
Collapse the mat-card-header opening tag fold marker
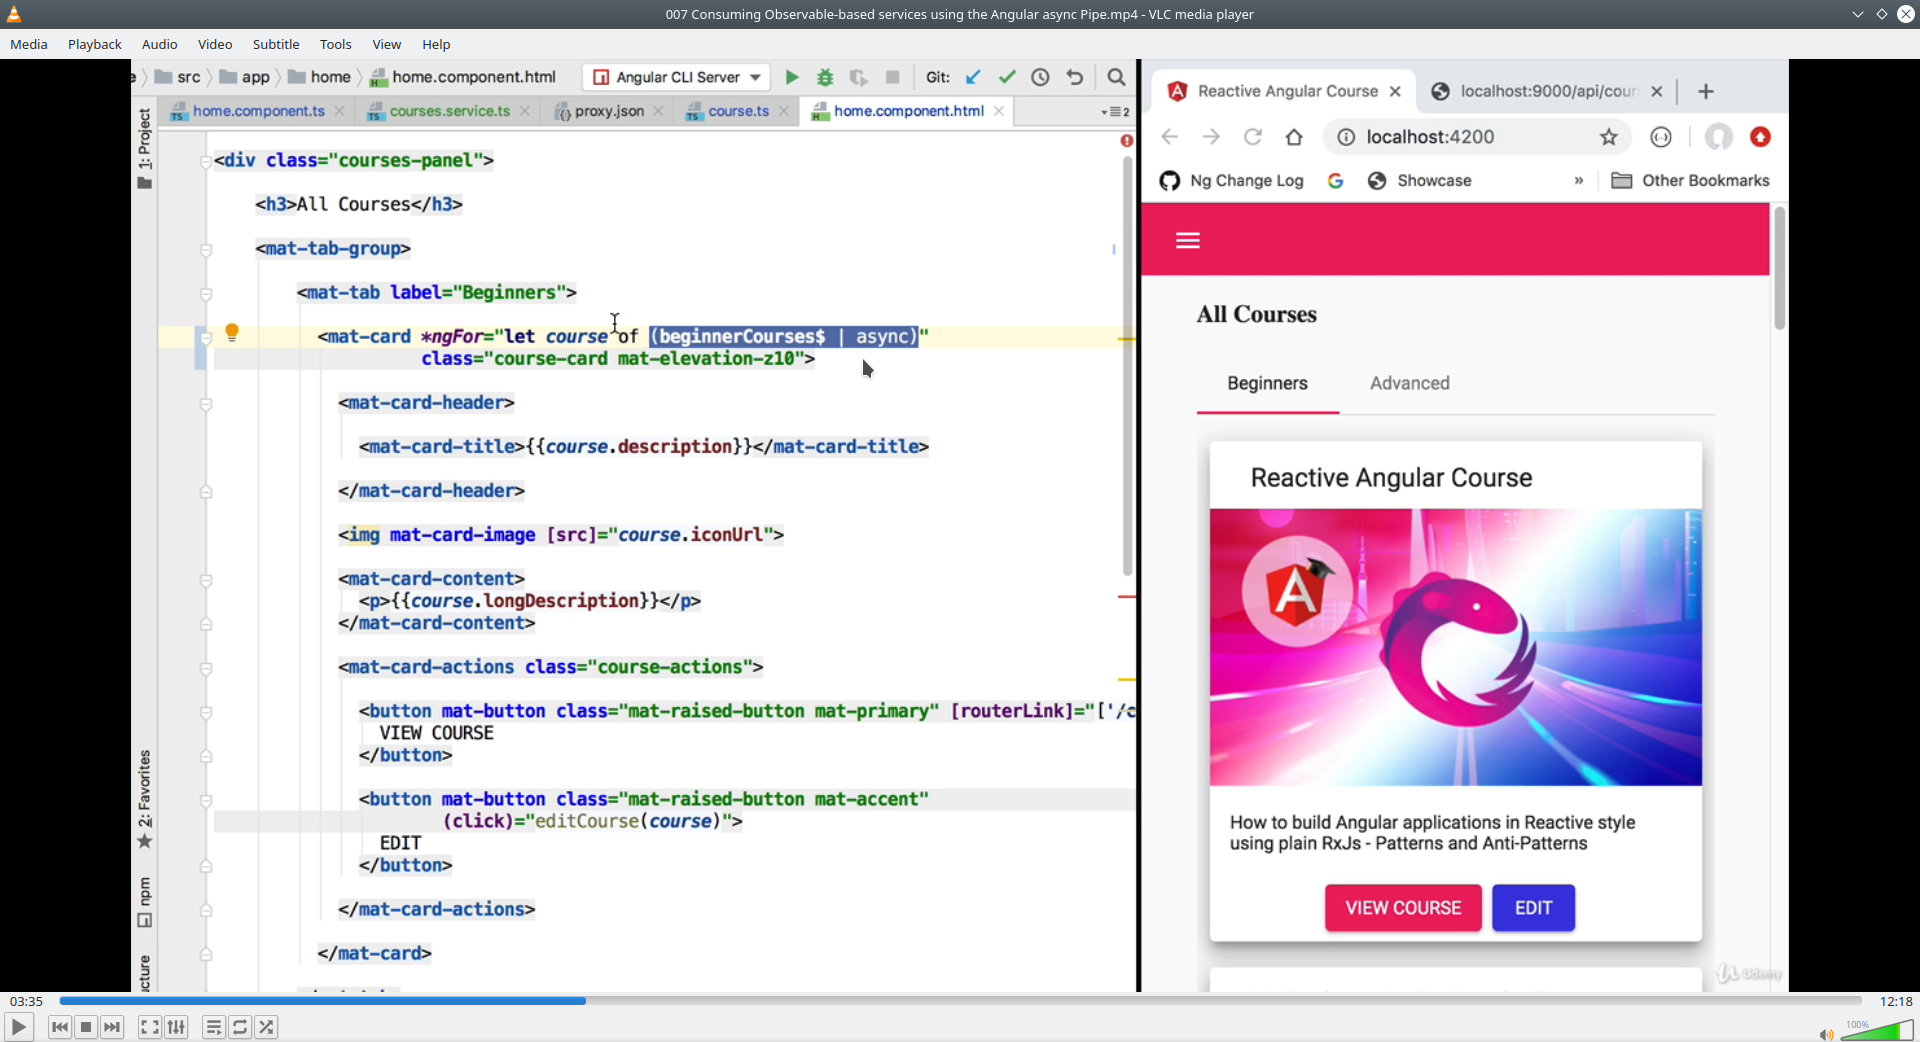tap(206, 403)
